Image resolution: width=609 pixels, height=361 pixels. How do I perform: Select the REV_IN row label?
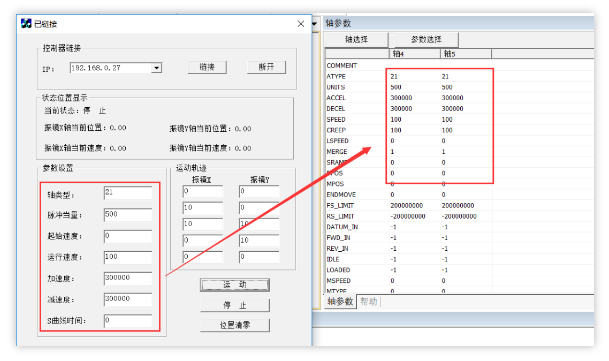coord(337,249)
